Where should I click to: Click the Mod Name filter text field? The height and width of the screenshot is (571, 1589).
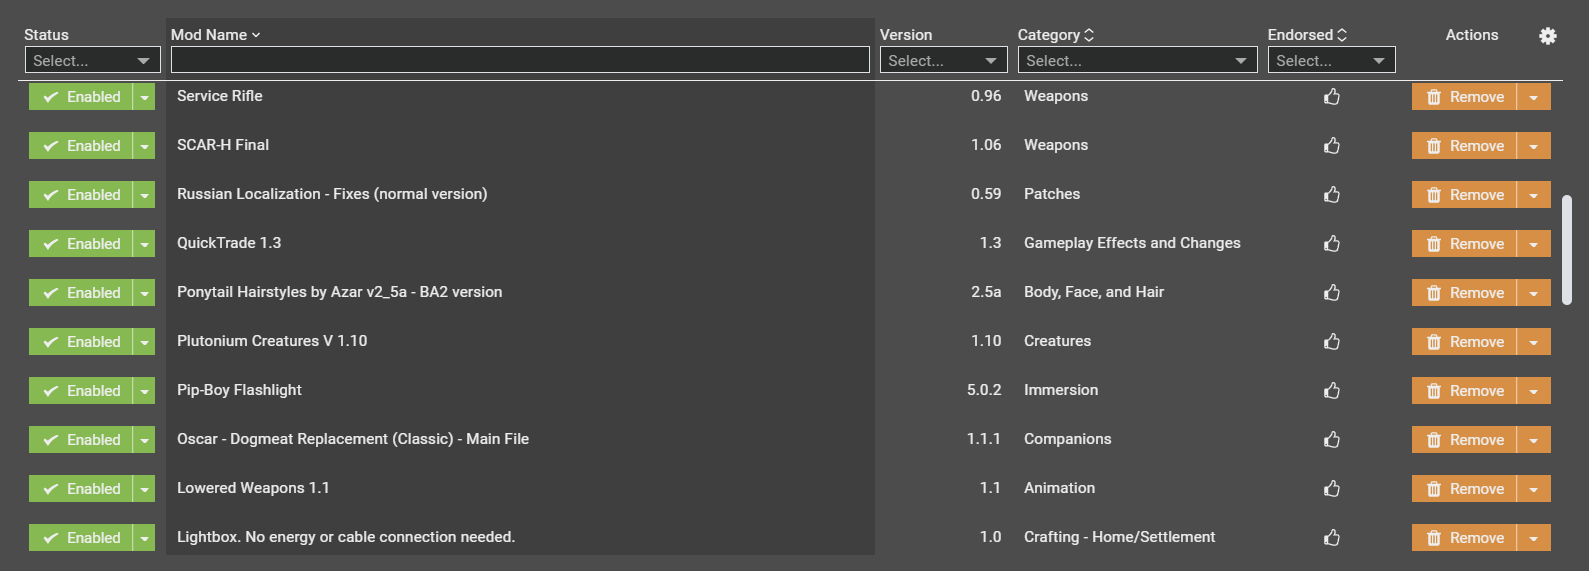click(x=520, y=61)
